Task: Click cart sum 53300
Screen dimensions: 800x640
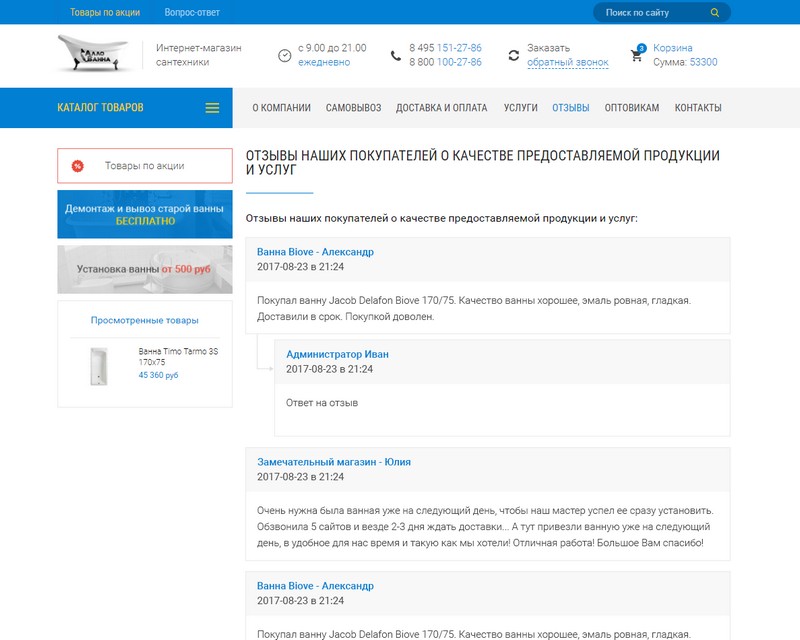Action: click(704, 62)
